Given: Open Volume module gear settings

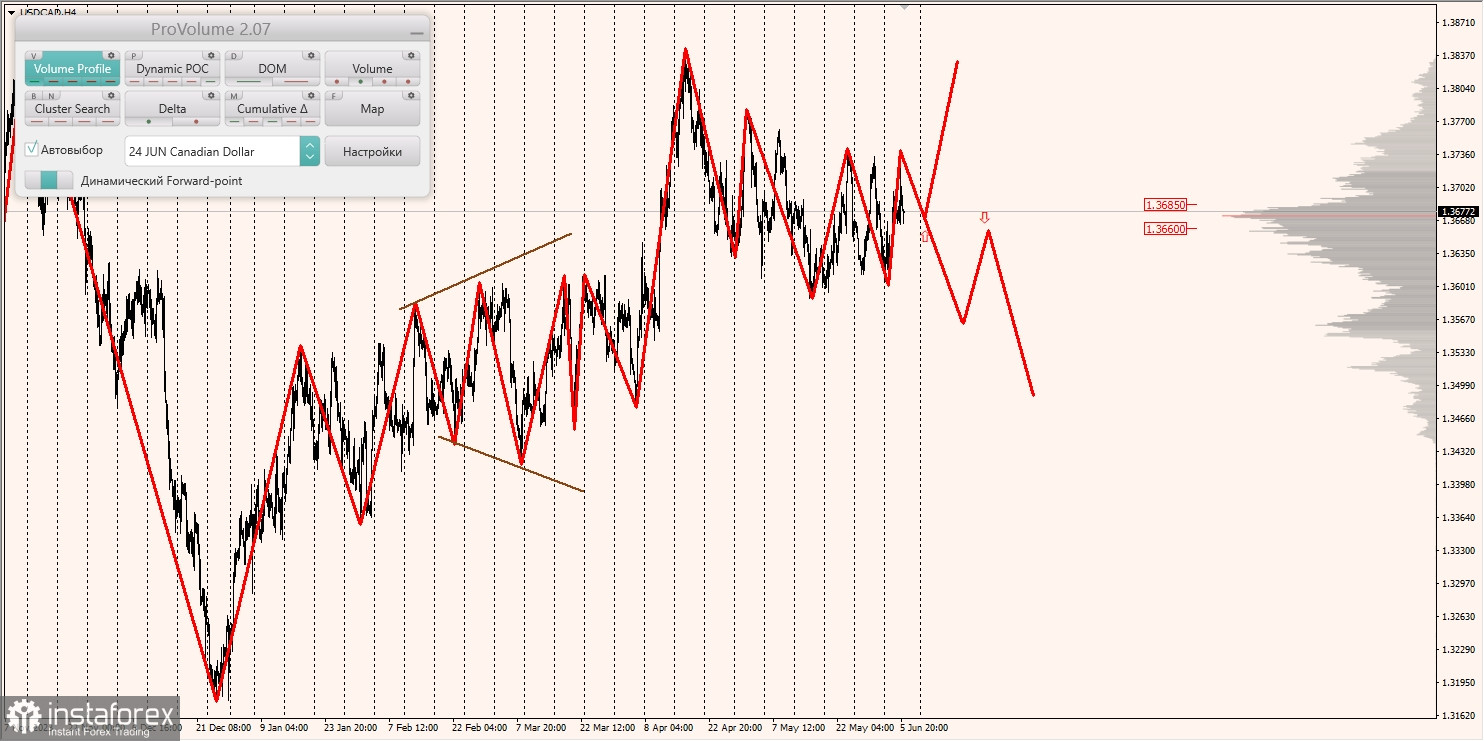Looking at the screenshot, I should (411, 55).
